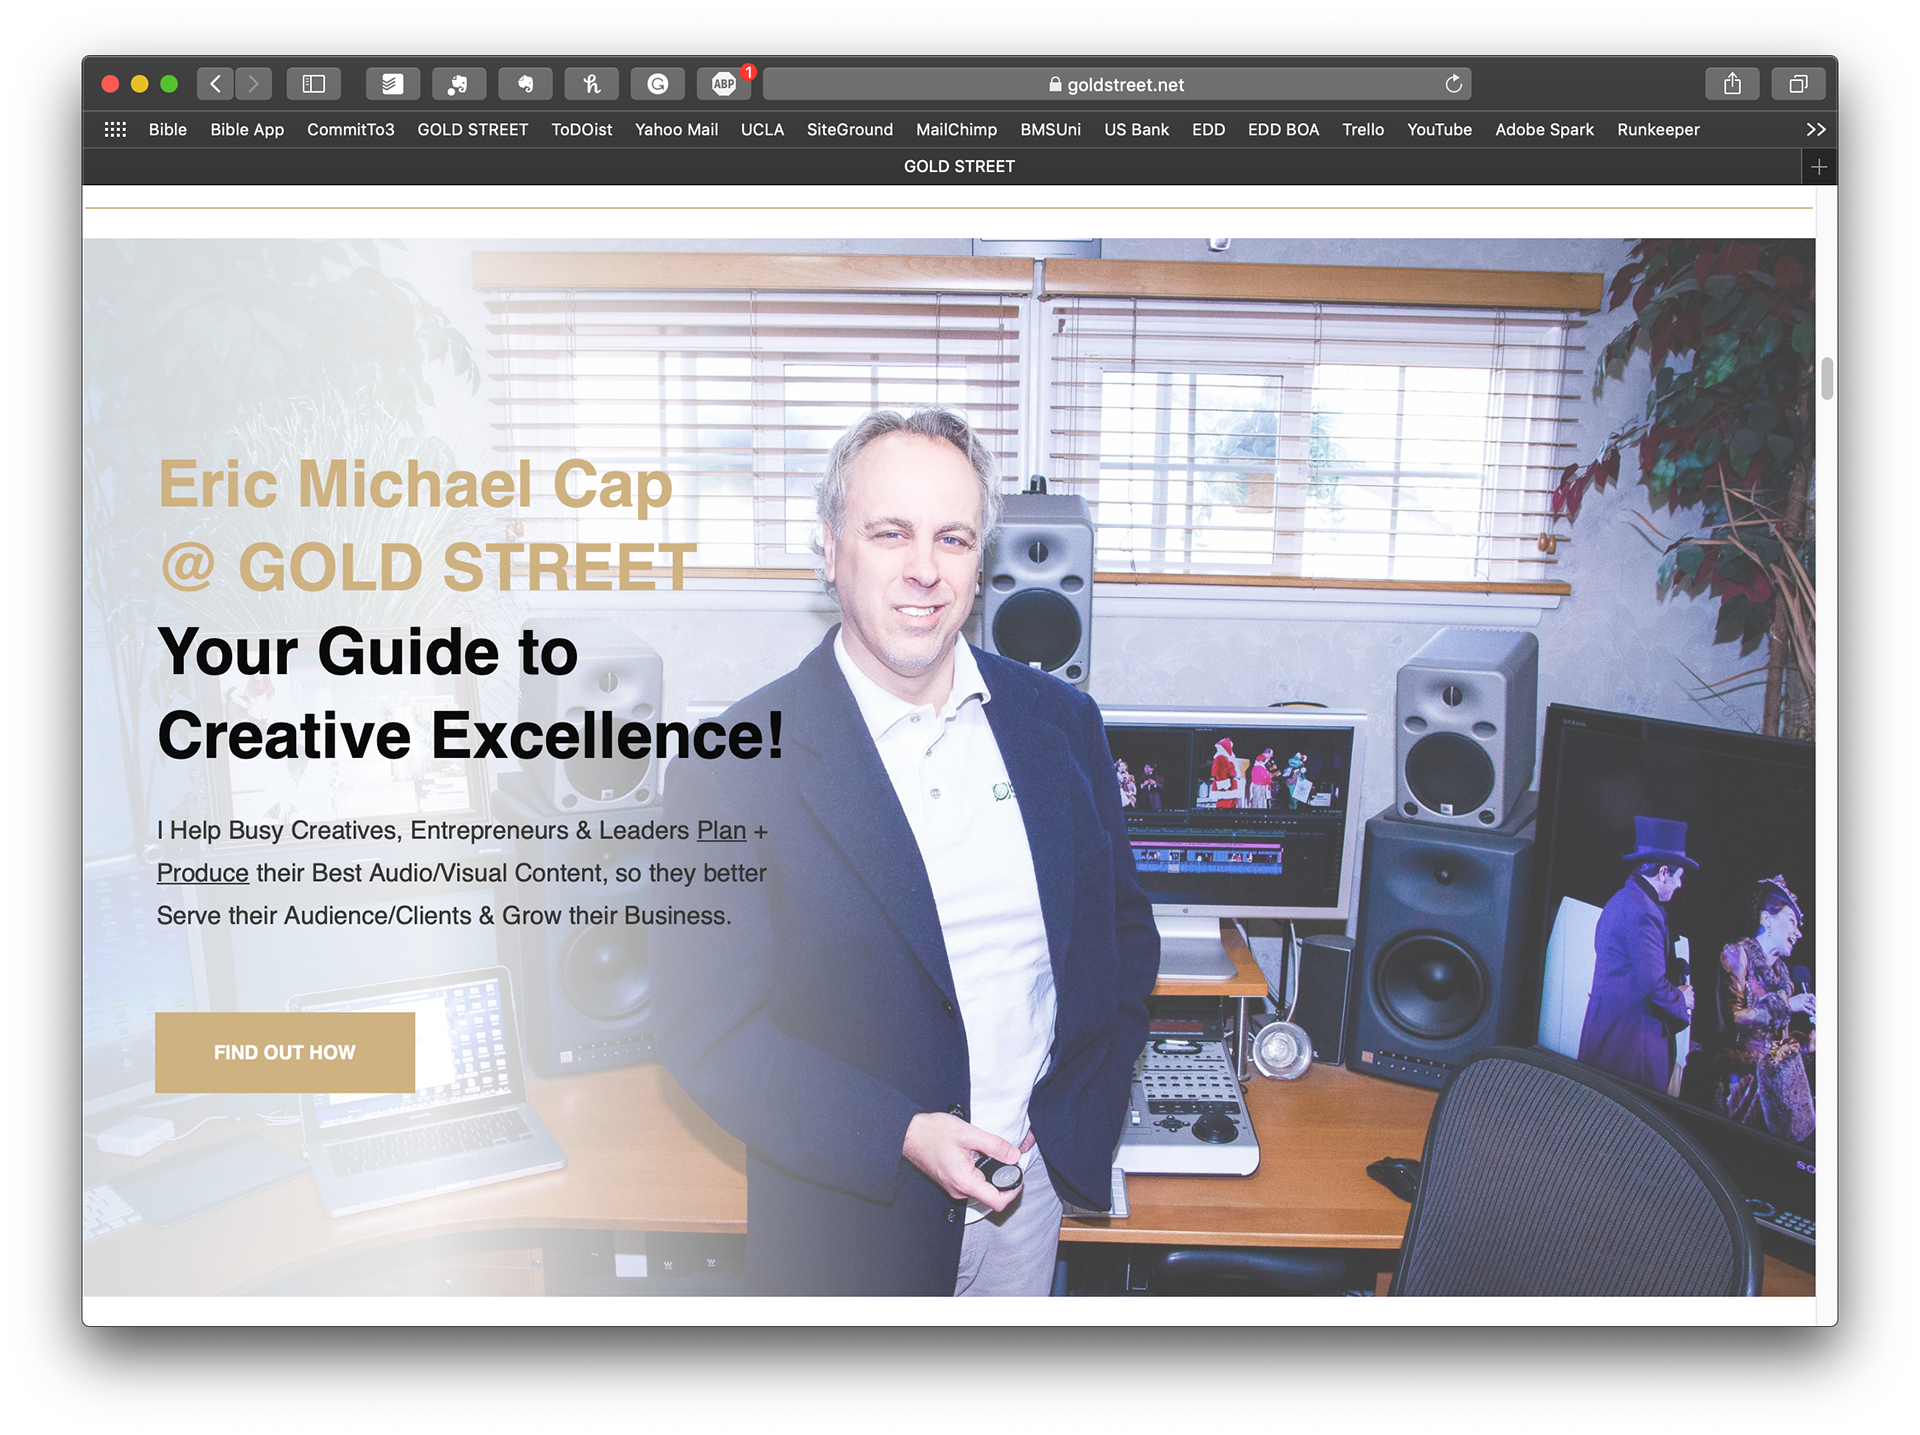Show more hidden bookmarks
Image resolution: width=1920 pixels, height=1435 pixels.
coord(1816,129)
